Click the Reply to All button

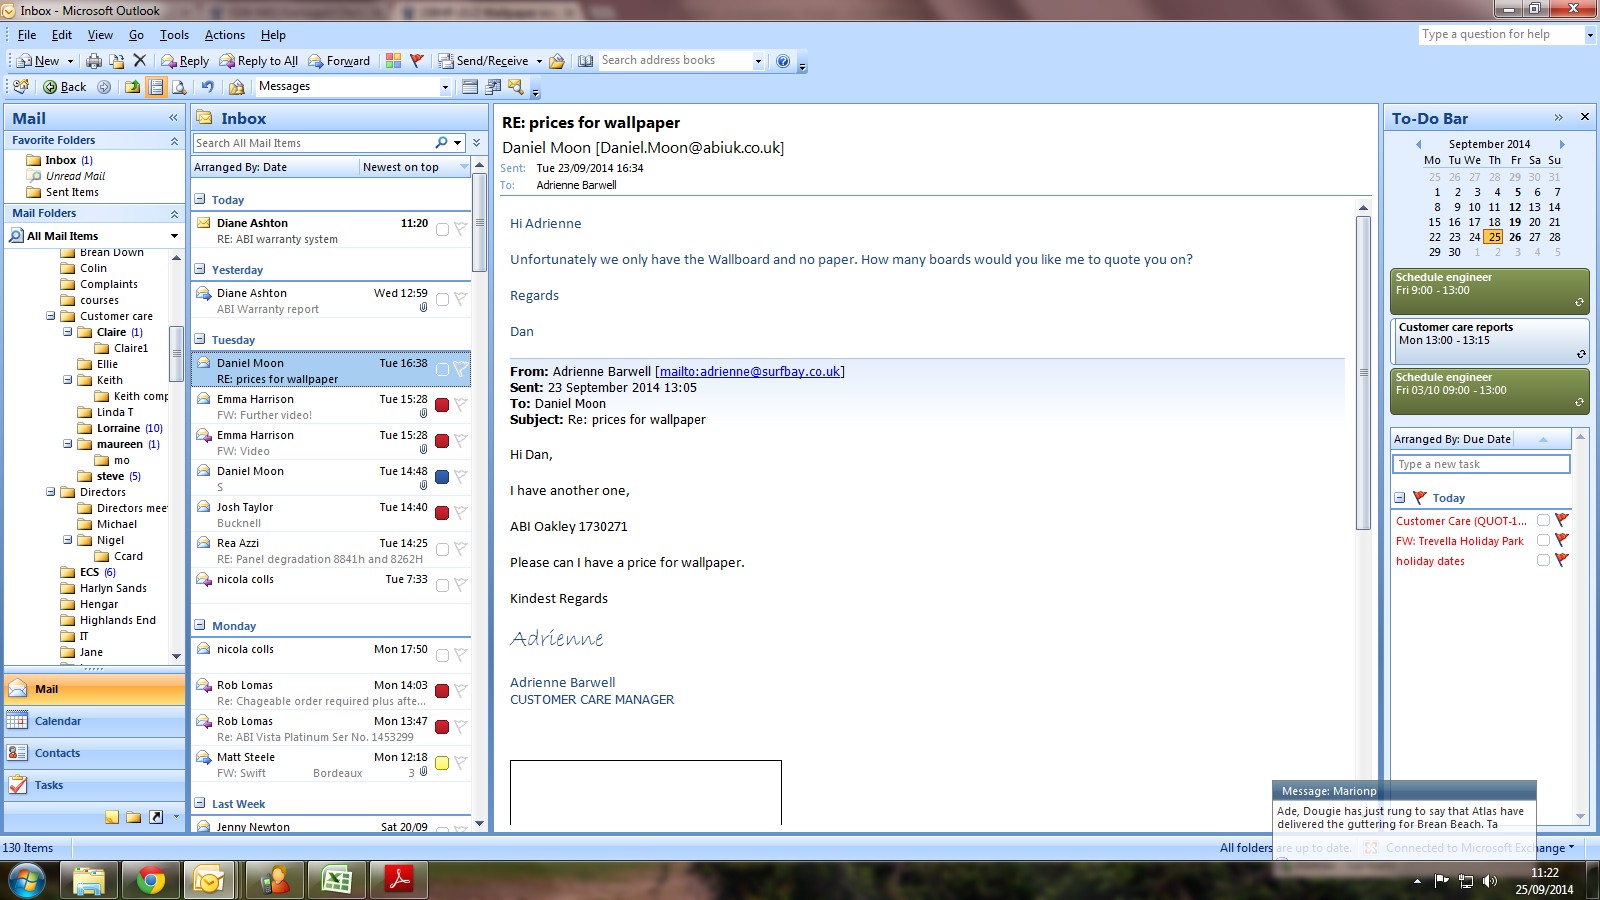coord(259,61)
